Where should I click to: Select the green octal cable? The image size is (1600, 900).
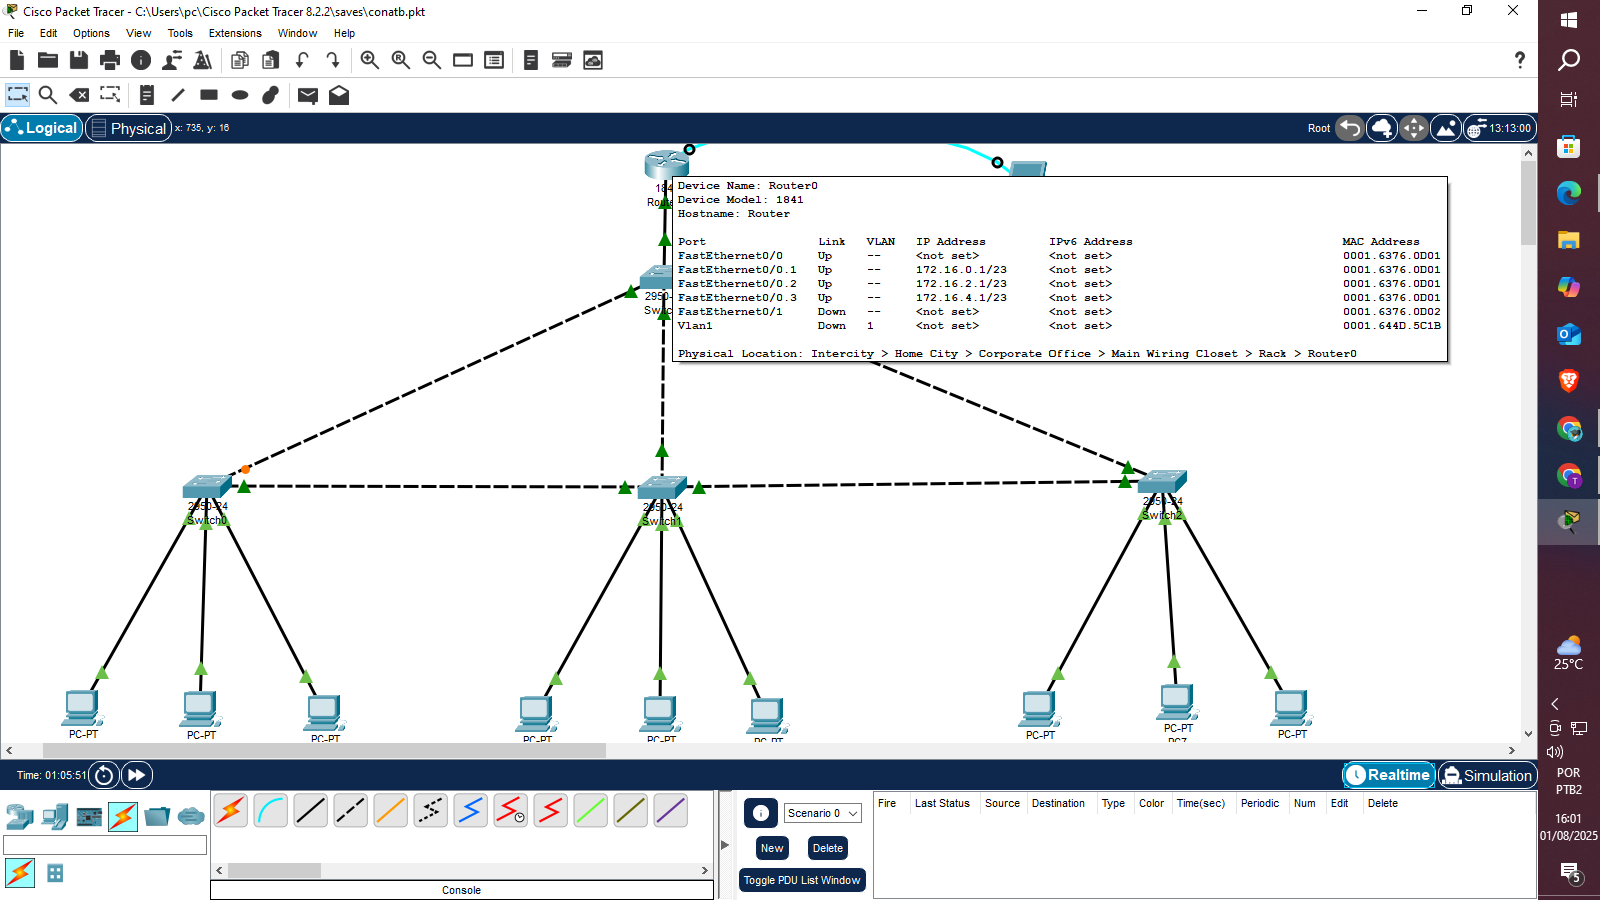pyautogui.click(x=591, y=811)
